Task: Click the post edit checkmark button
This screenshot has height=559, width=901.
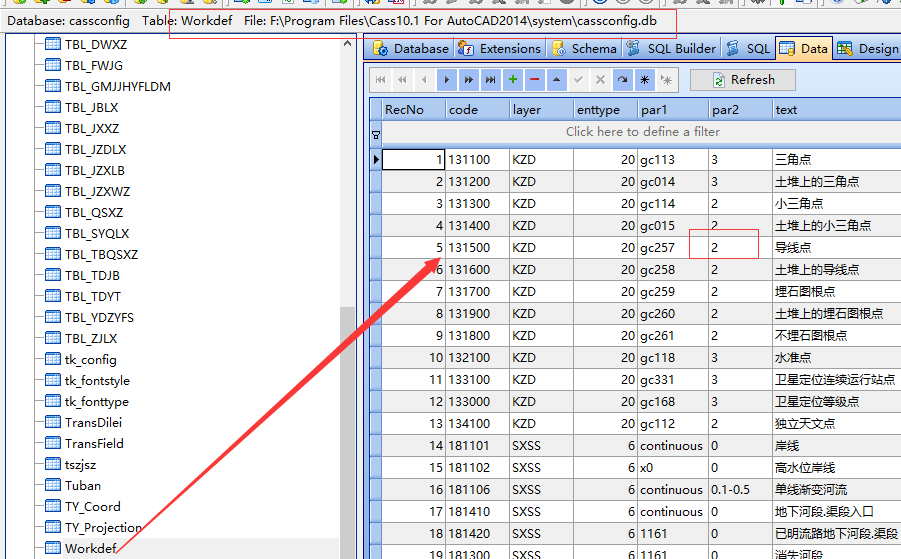Action: (579, 80)
